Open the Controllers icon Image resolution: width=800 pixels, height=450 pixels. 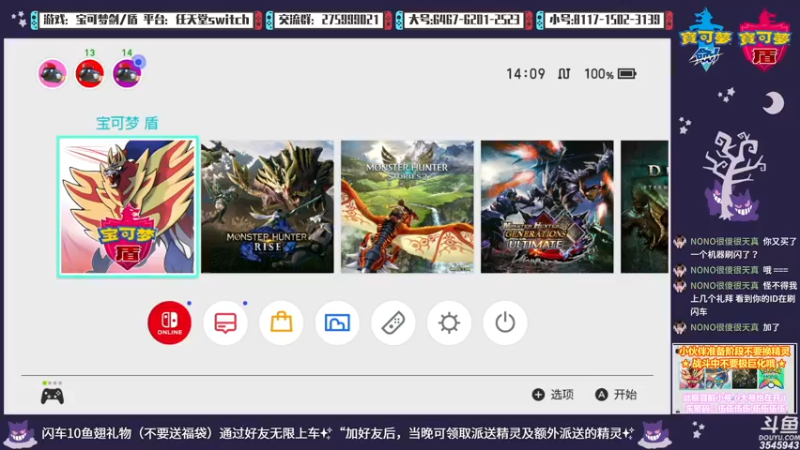393,322
